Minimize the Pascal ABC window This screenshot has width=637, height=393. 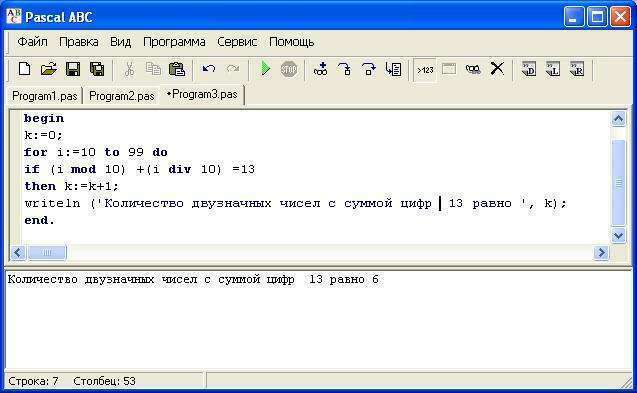click(x=574, y=17)
